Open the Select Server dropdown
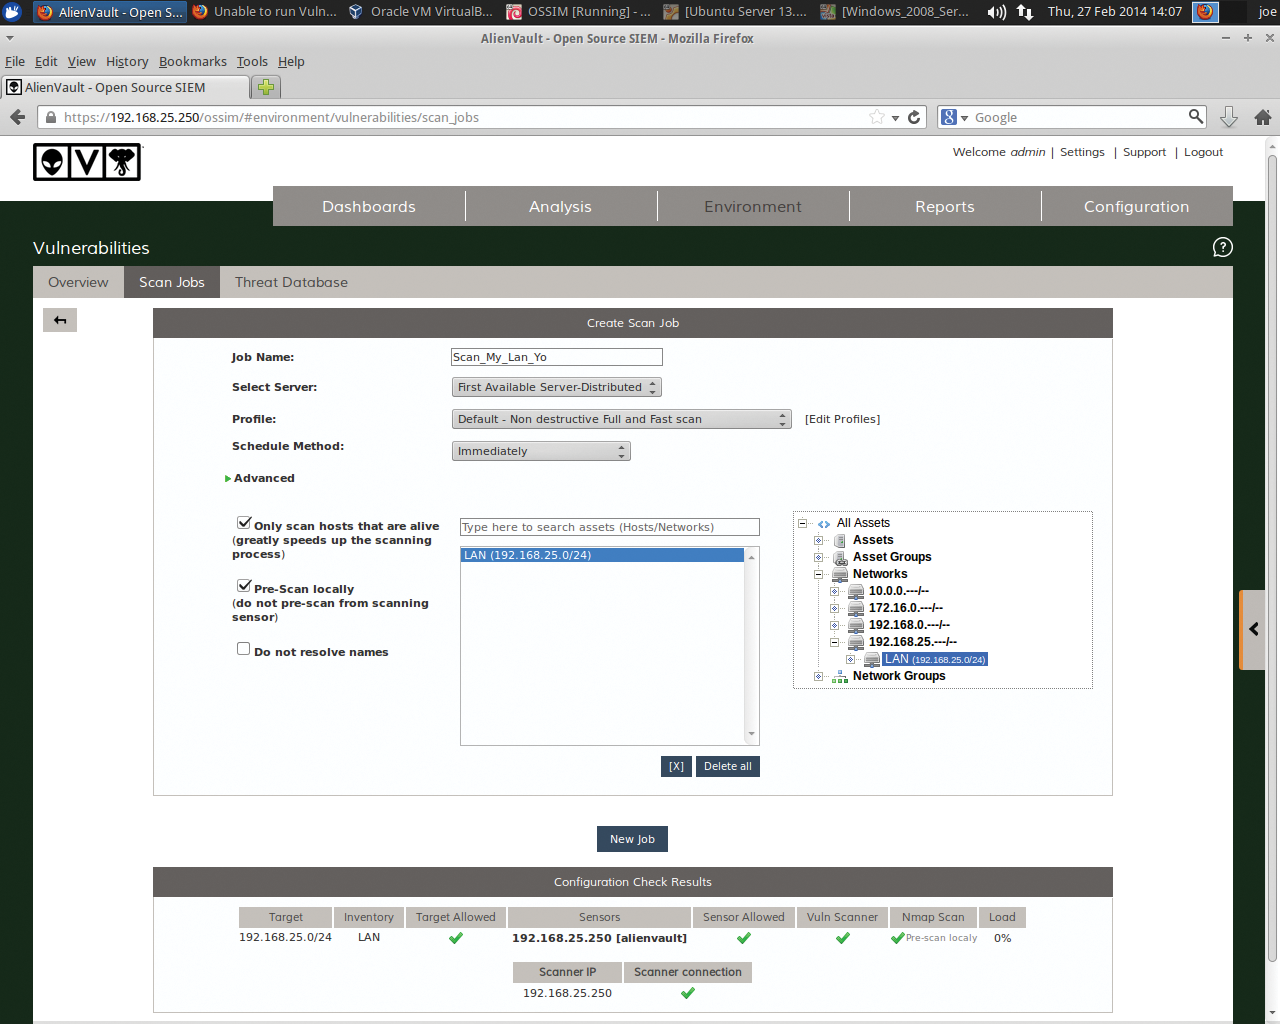This screenshot has height=1024, width=1280. pos(556,387)
